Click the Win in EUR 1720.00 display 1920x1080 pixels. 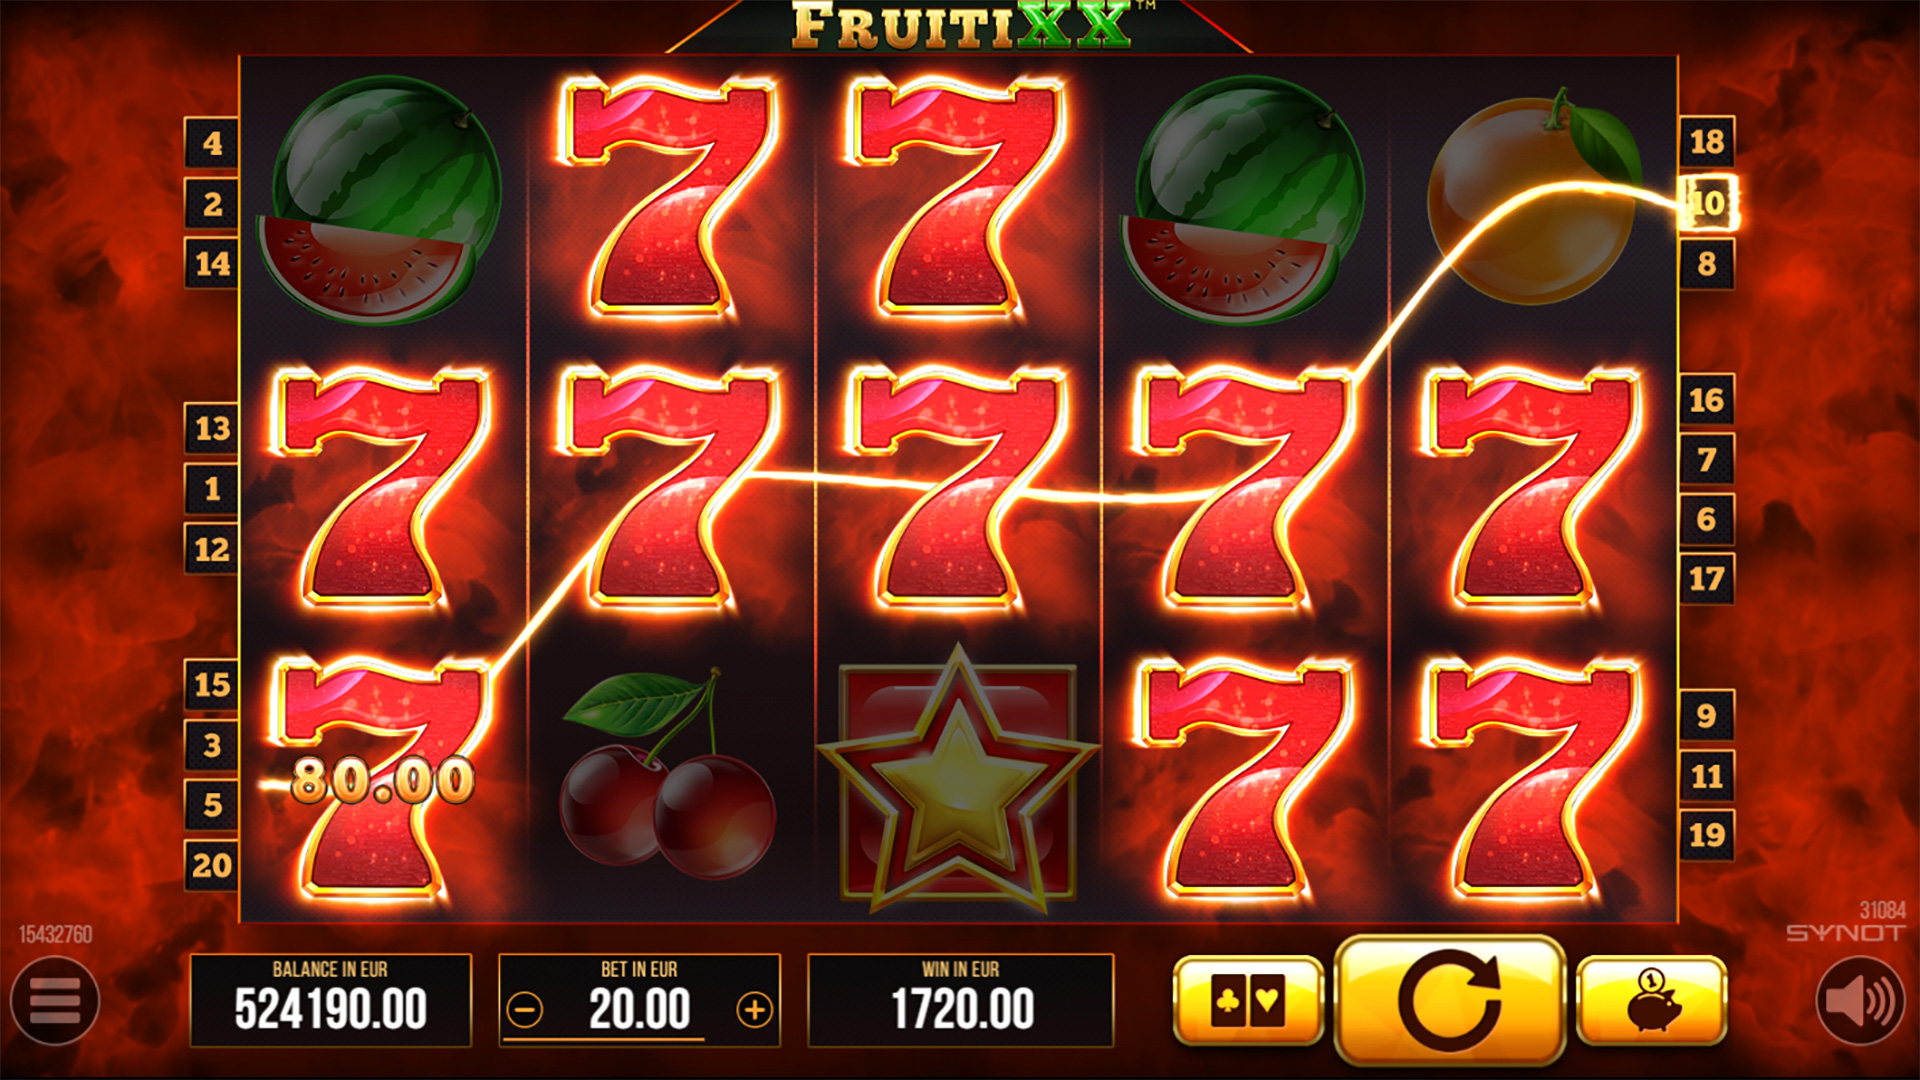click(x=961, y=1000)
